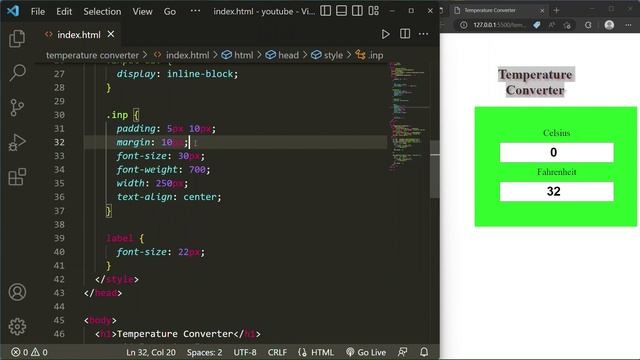Click the style breadcrumb
Viewport: 640px width, 360px height.
(x=333, y=55)
